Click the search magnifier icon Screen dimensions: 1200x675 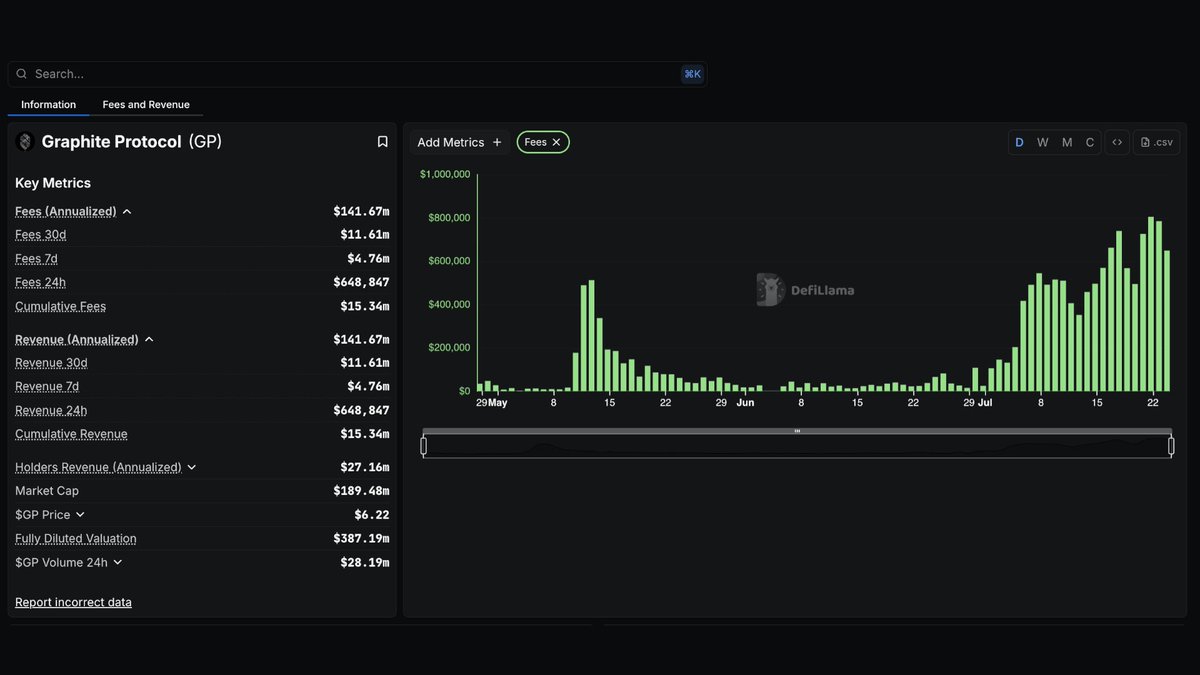pos(22,74)
